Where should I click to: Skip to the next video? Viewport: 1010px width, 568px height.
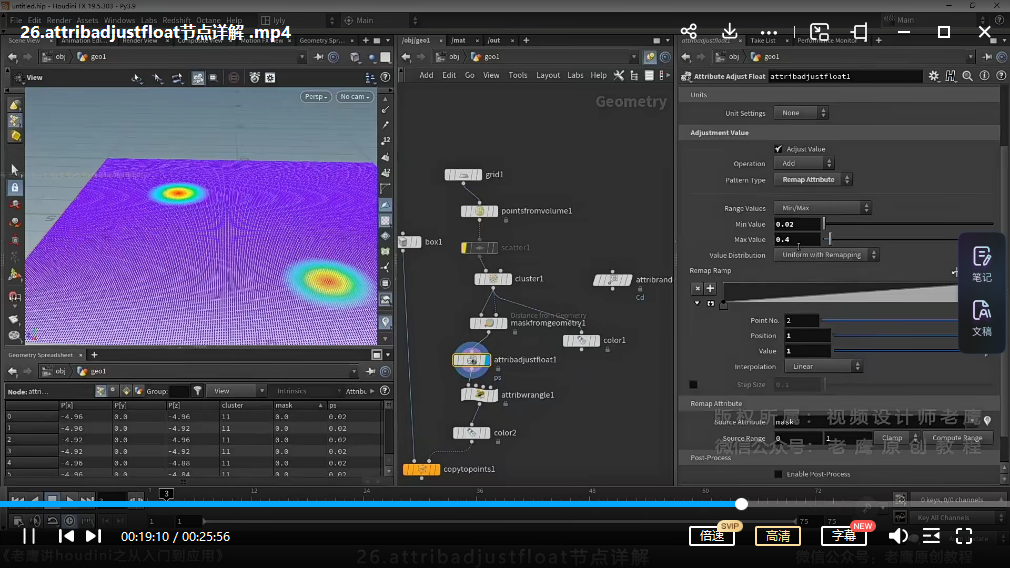(x=93, y=536)
